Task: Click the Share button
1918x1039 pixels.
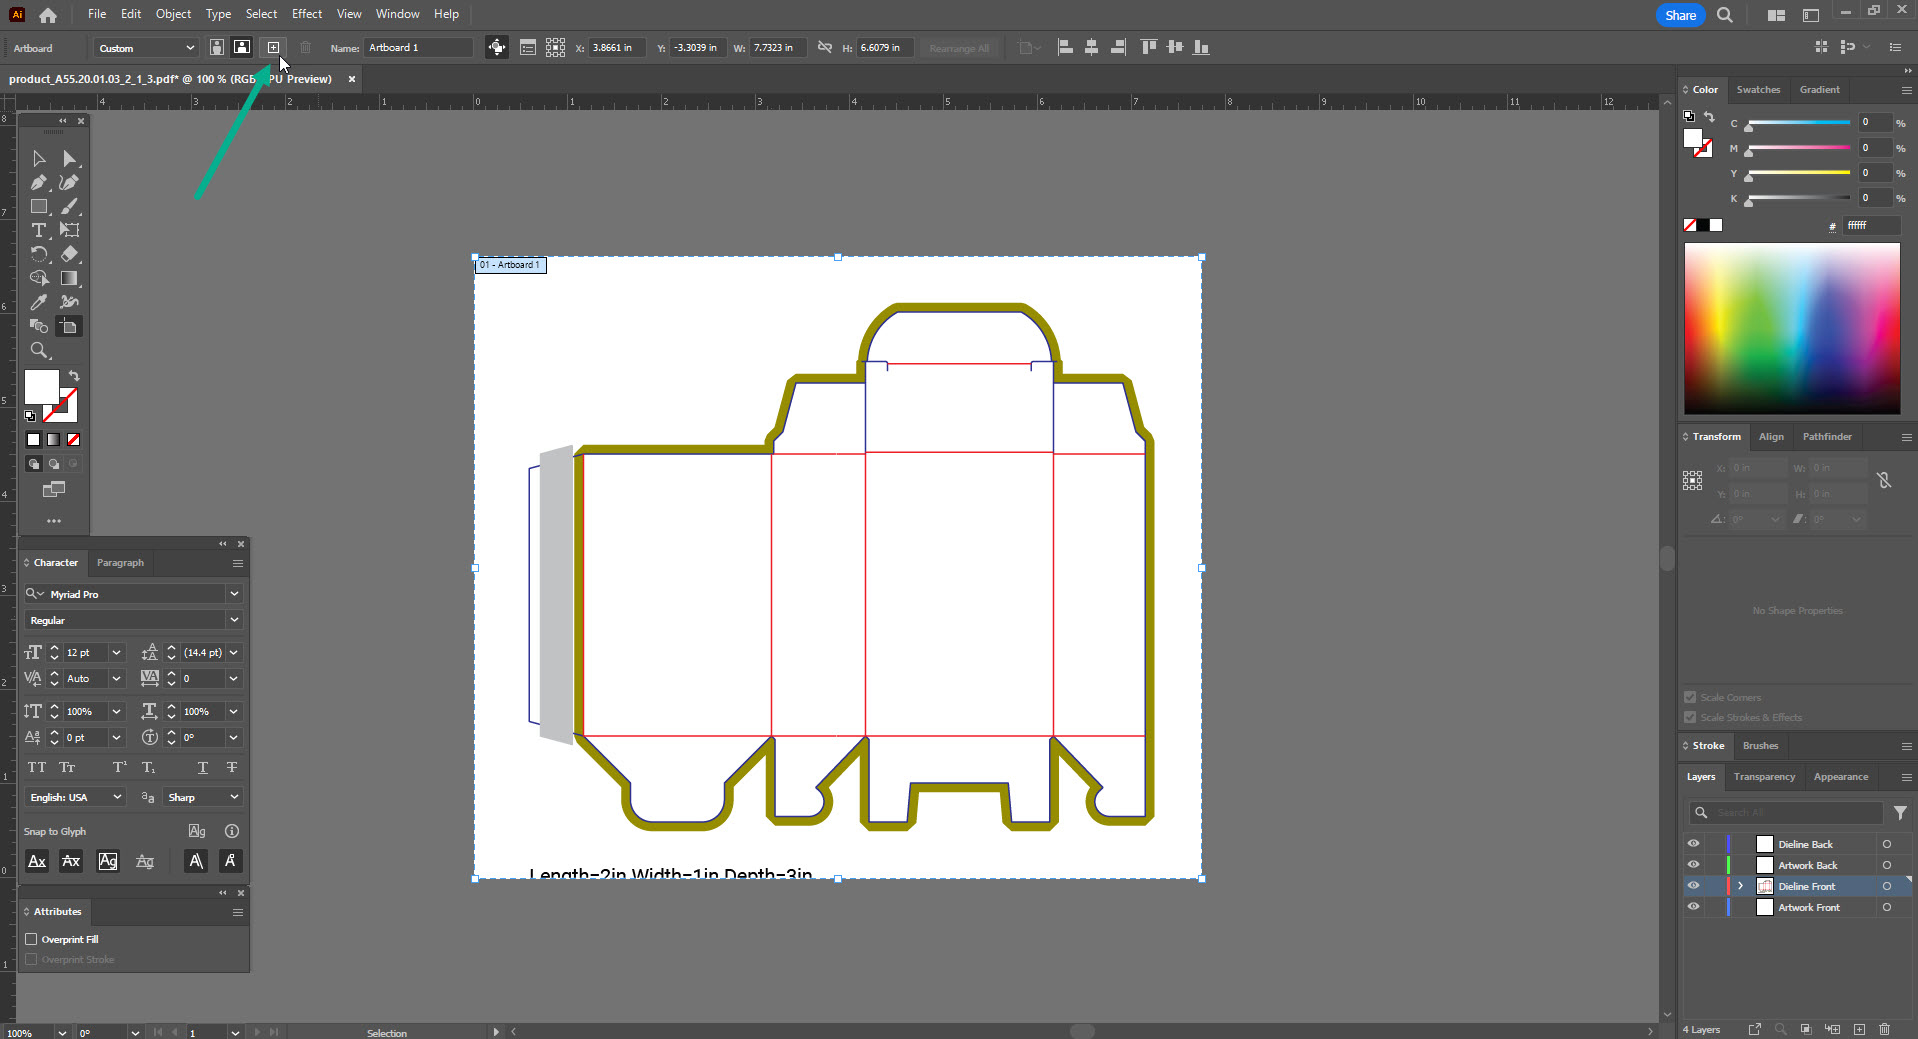Action: (1680, 15)
